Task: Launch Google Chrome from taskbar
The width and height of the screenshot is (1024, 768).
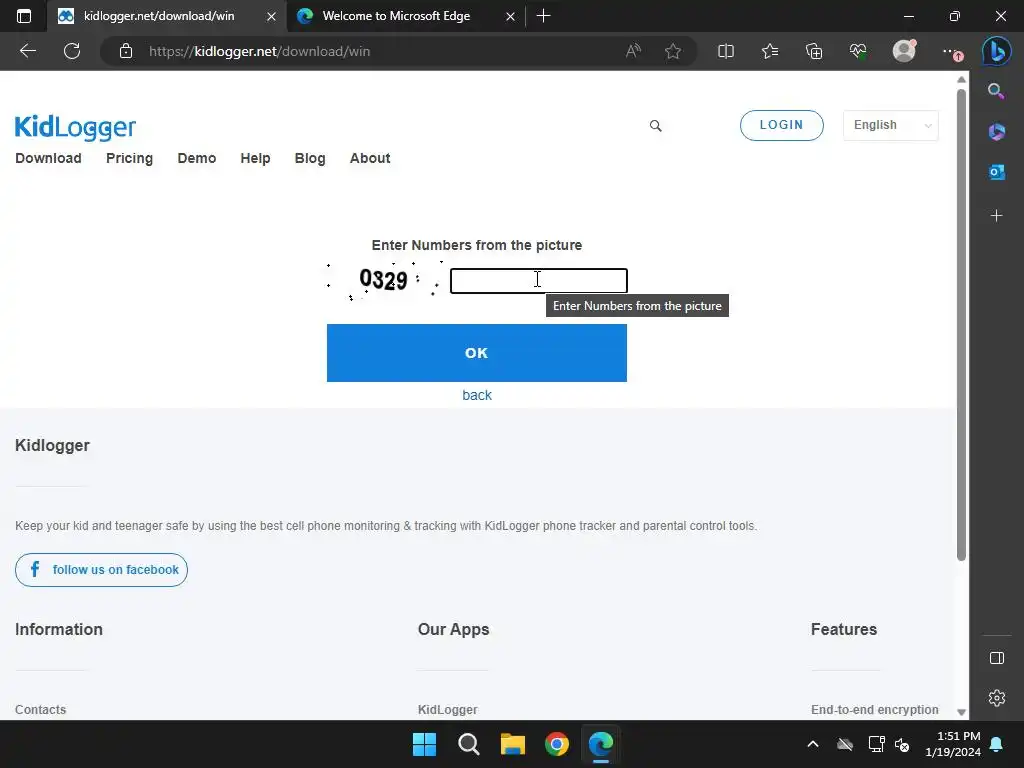Action: click(x=557, y=744)
